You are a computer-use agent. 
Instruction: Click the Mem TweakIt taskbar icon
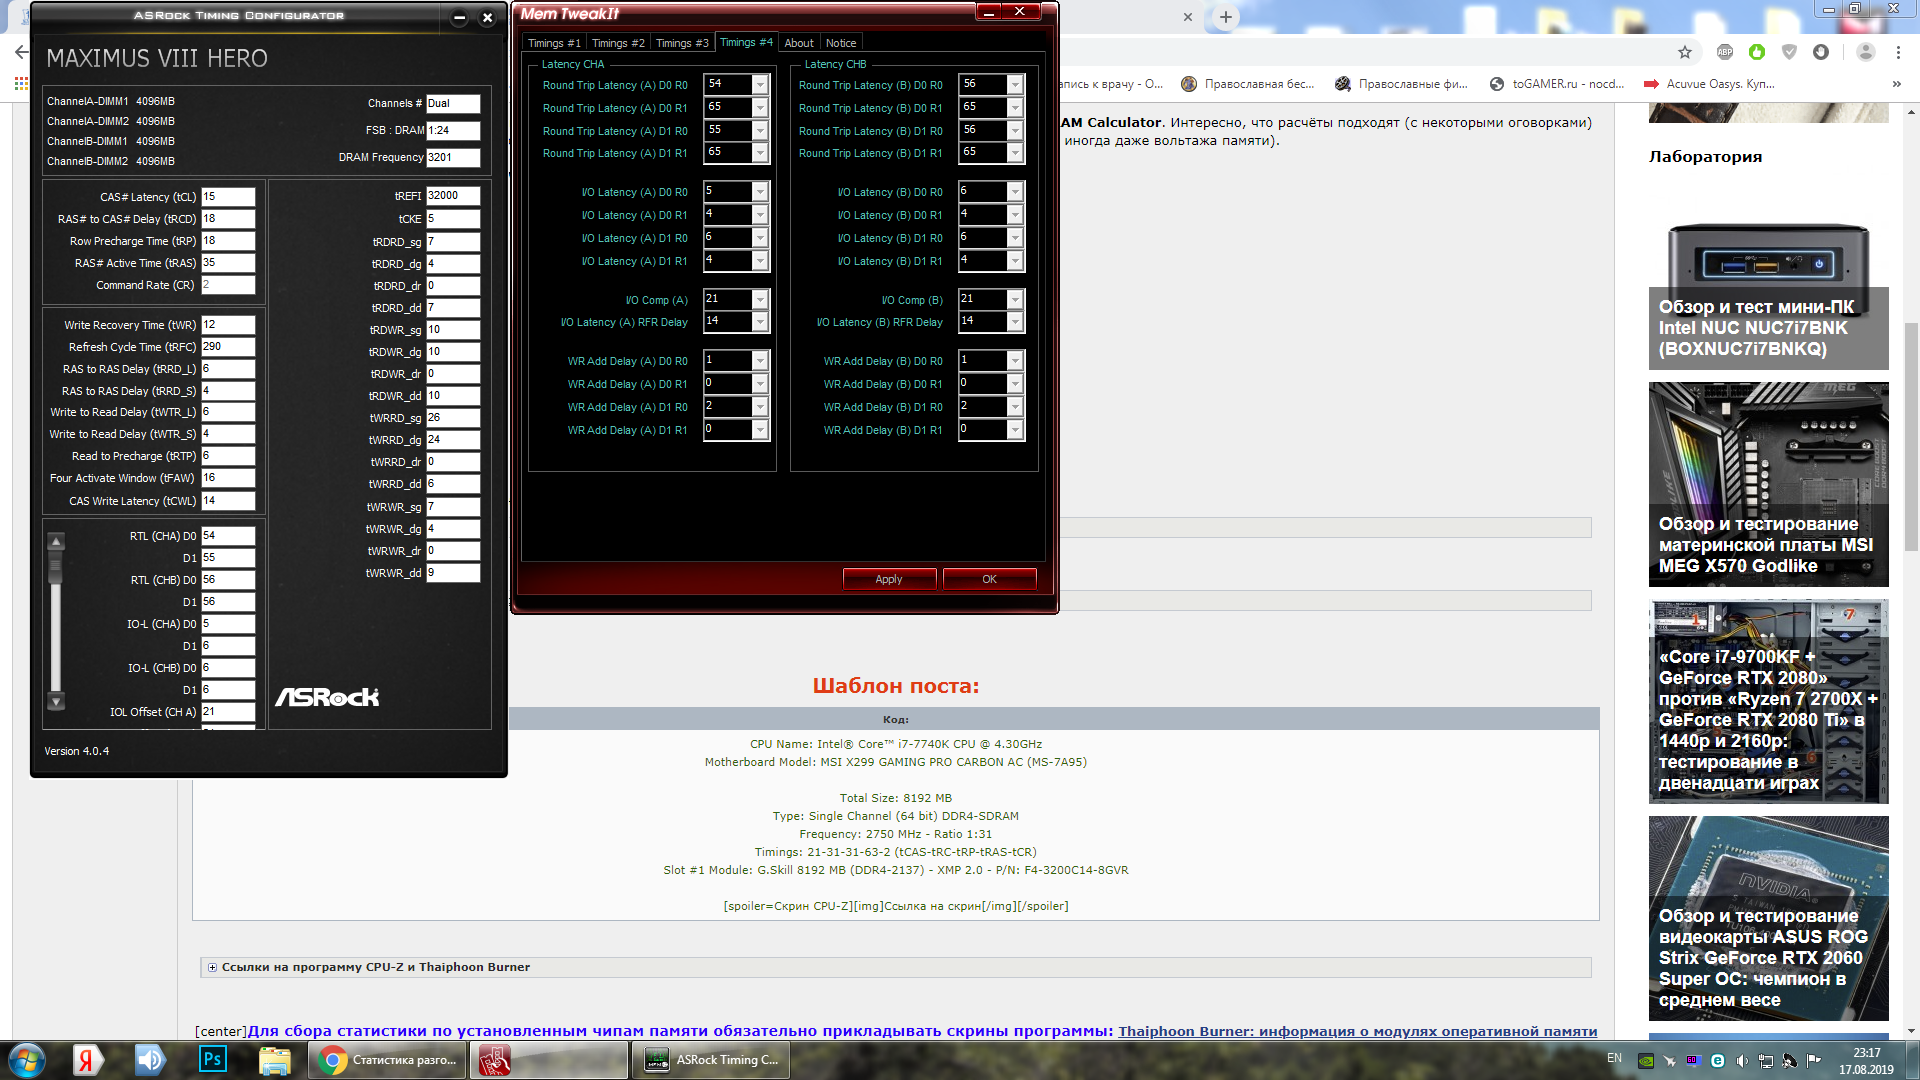[x=494, y=1059]
